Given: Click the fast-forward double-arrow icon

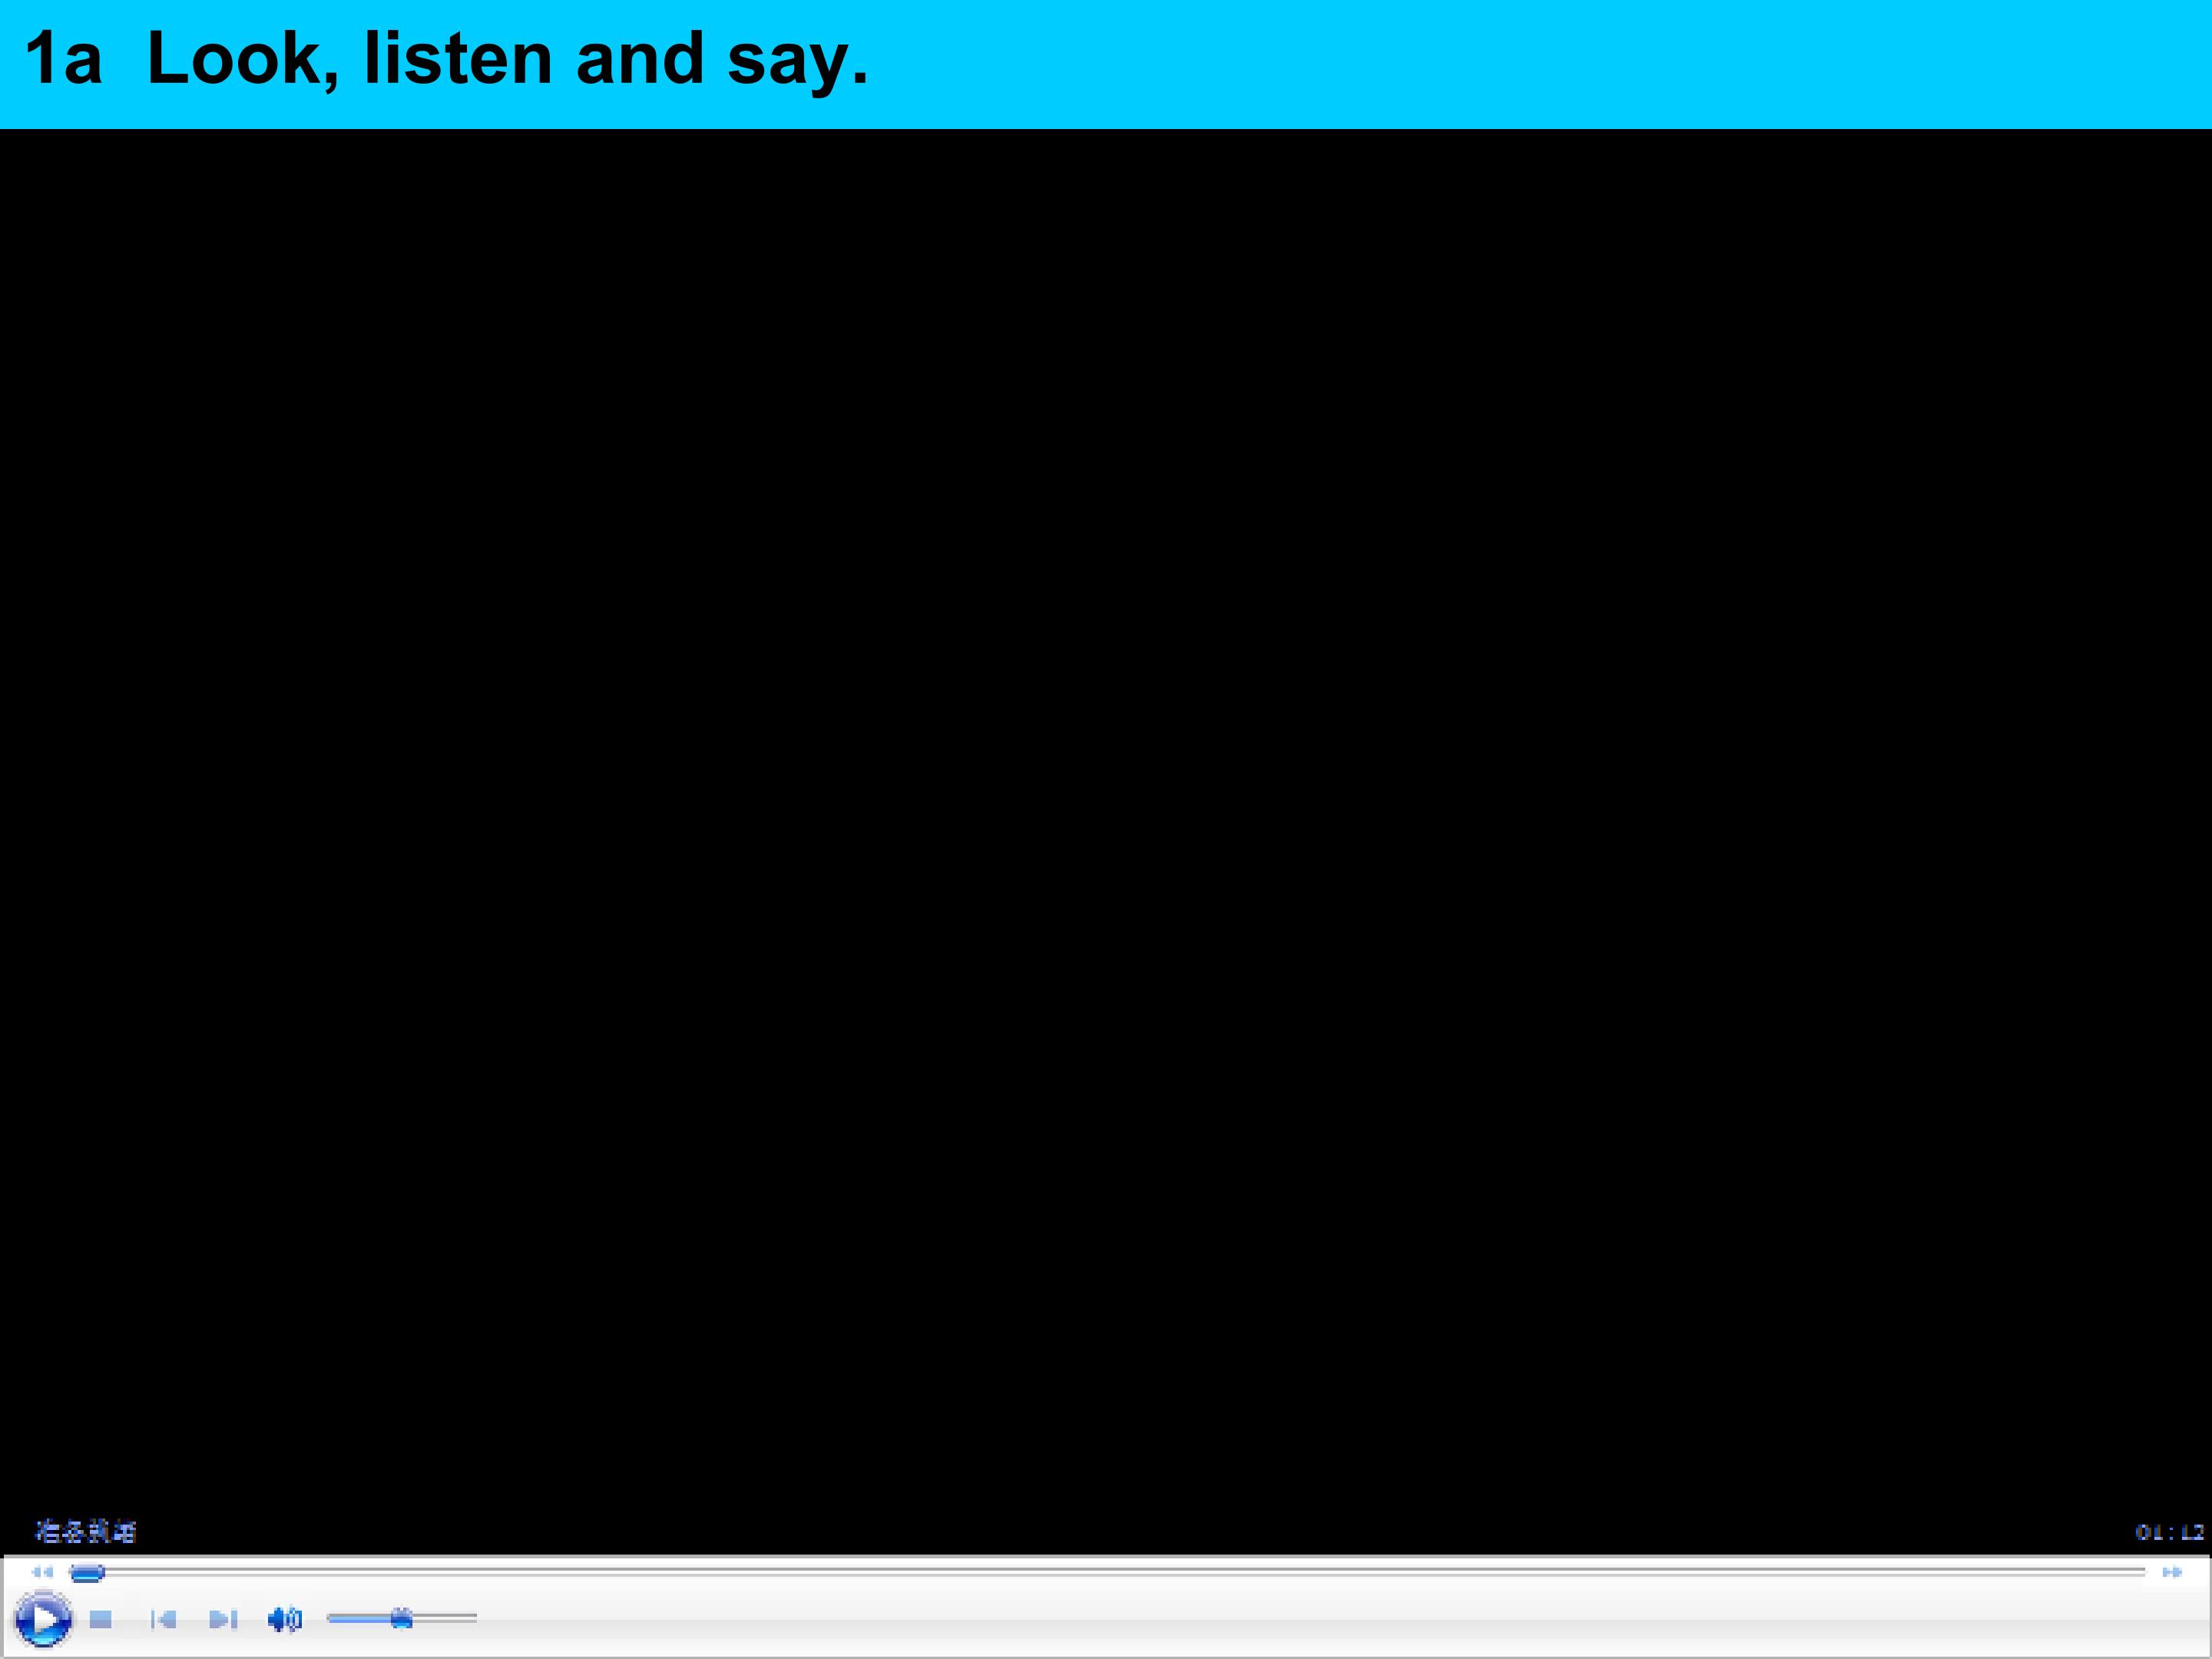Looking at the screenshot, I should click(2172, 1573).
